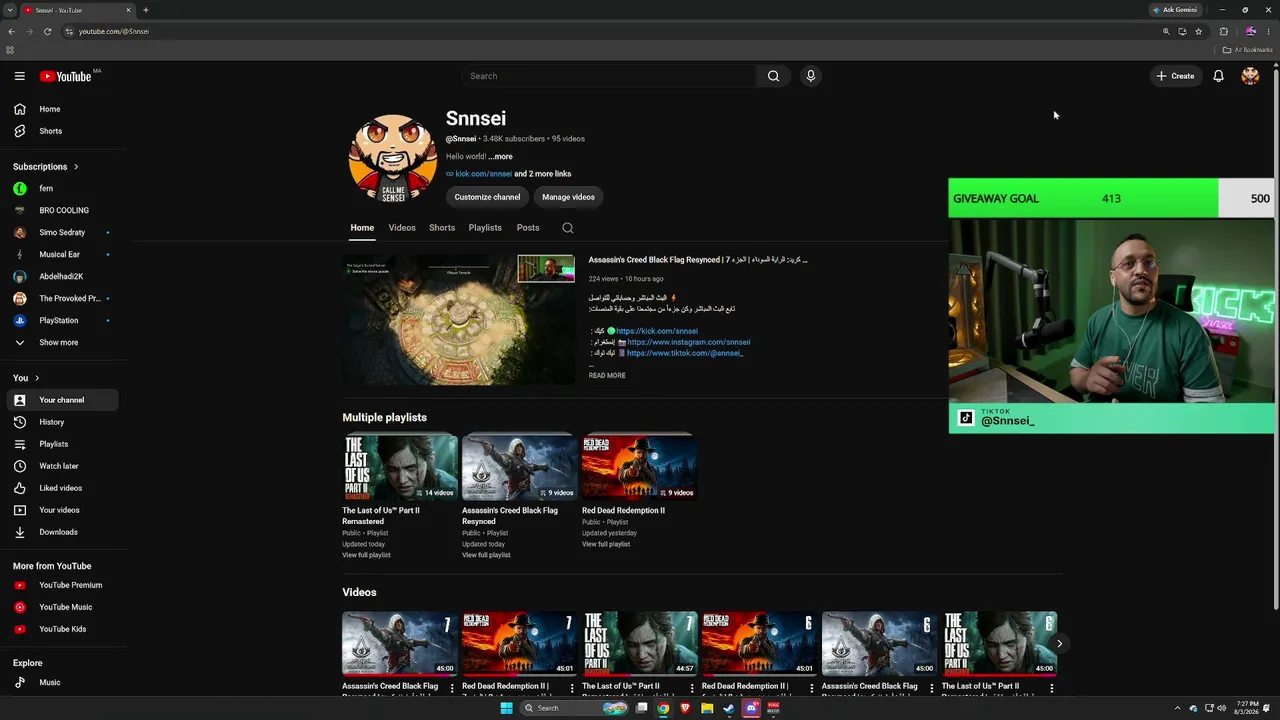Open the instagram.com/snnsei description link
This screenshot has height=720, width=1280.
[688, 342]
